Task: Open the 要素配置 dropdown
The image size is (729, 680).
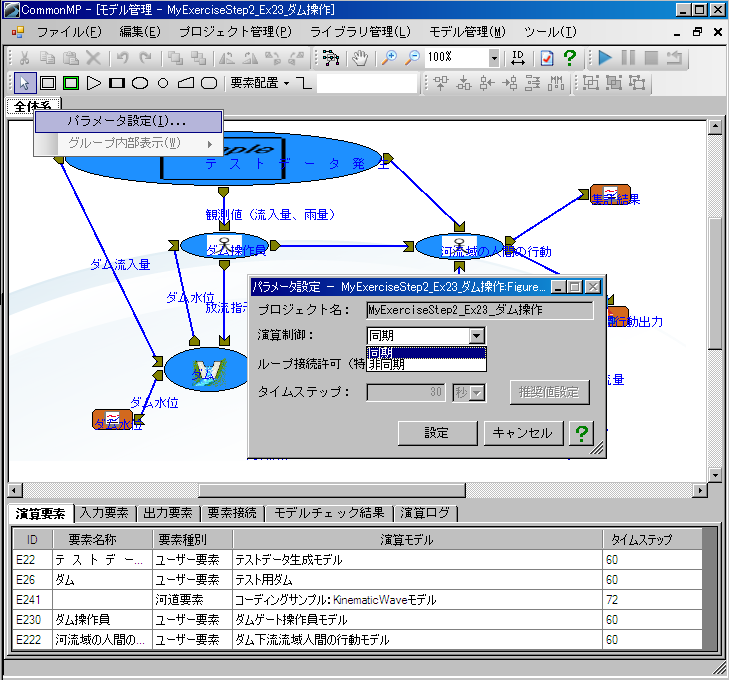Action: click(x=259, y=83)
